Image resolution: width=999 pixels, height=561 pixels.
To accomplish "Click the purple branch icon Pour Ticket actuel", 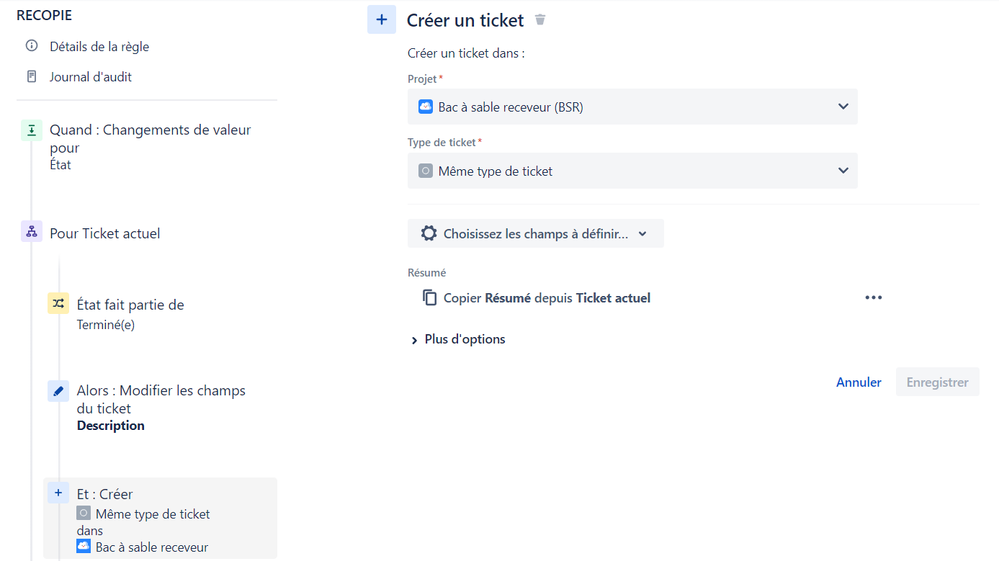I will (31, 232).
